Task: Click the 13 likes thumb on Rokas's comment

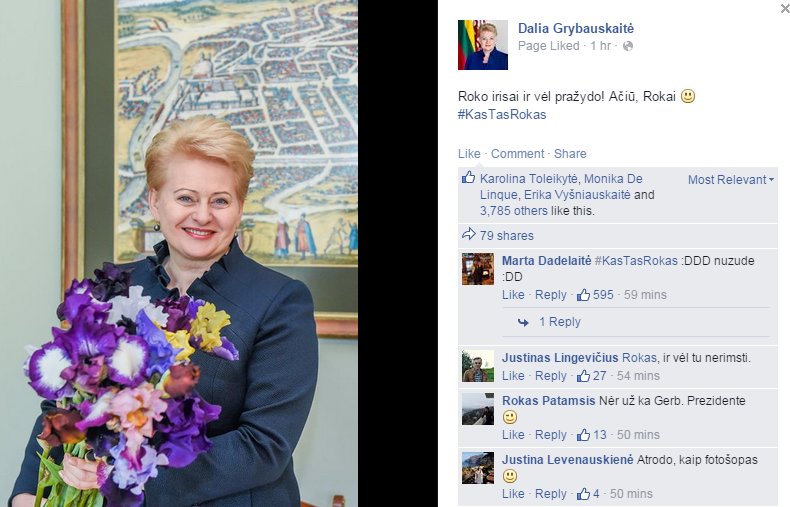Action: [583, 434]
